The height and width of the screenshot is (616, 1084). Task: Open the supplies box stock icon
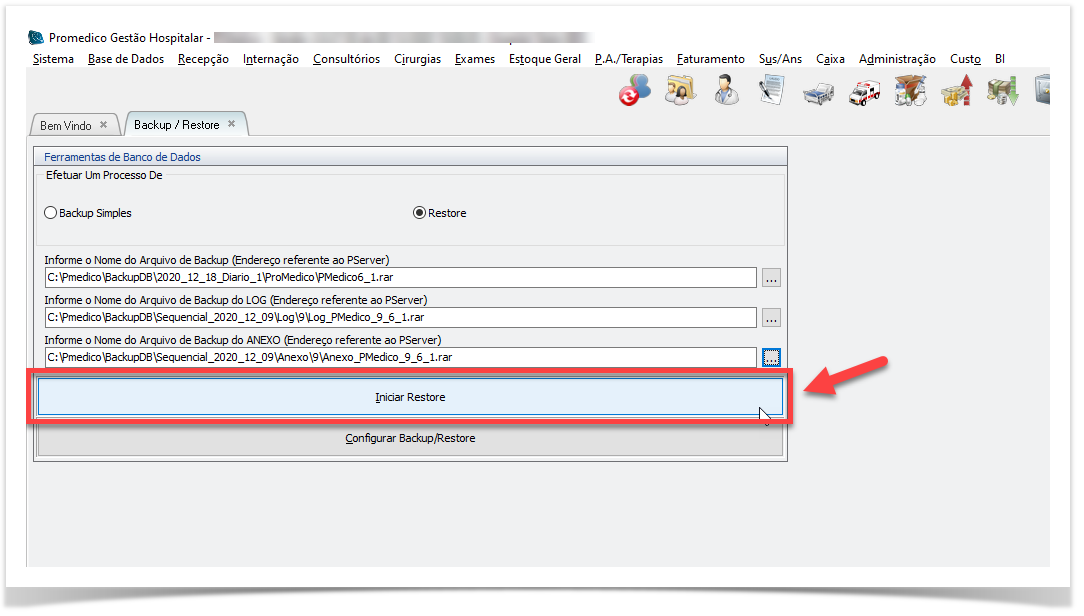coord(910,91)
